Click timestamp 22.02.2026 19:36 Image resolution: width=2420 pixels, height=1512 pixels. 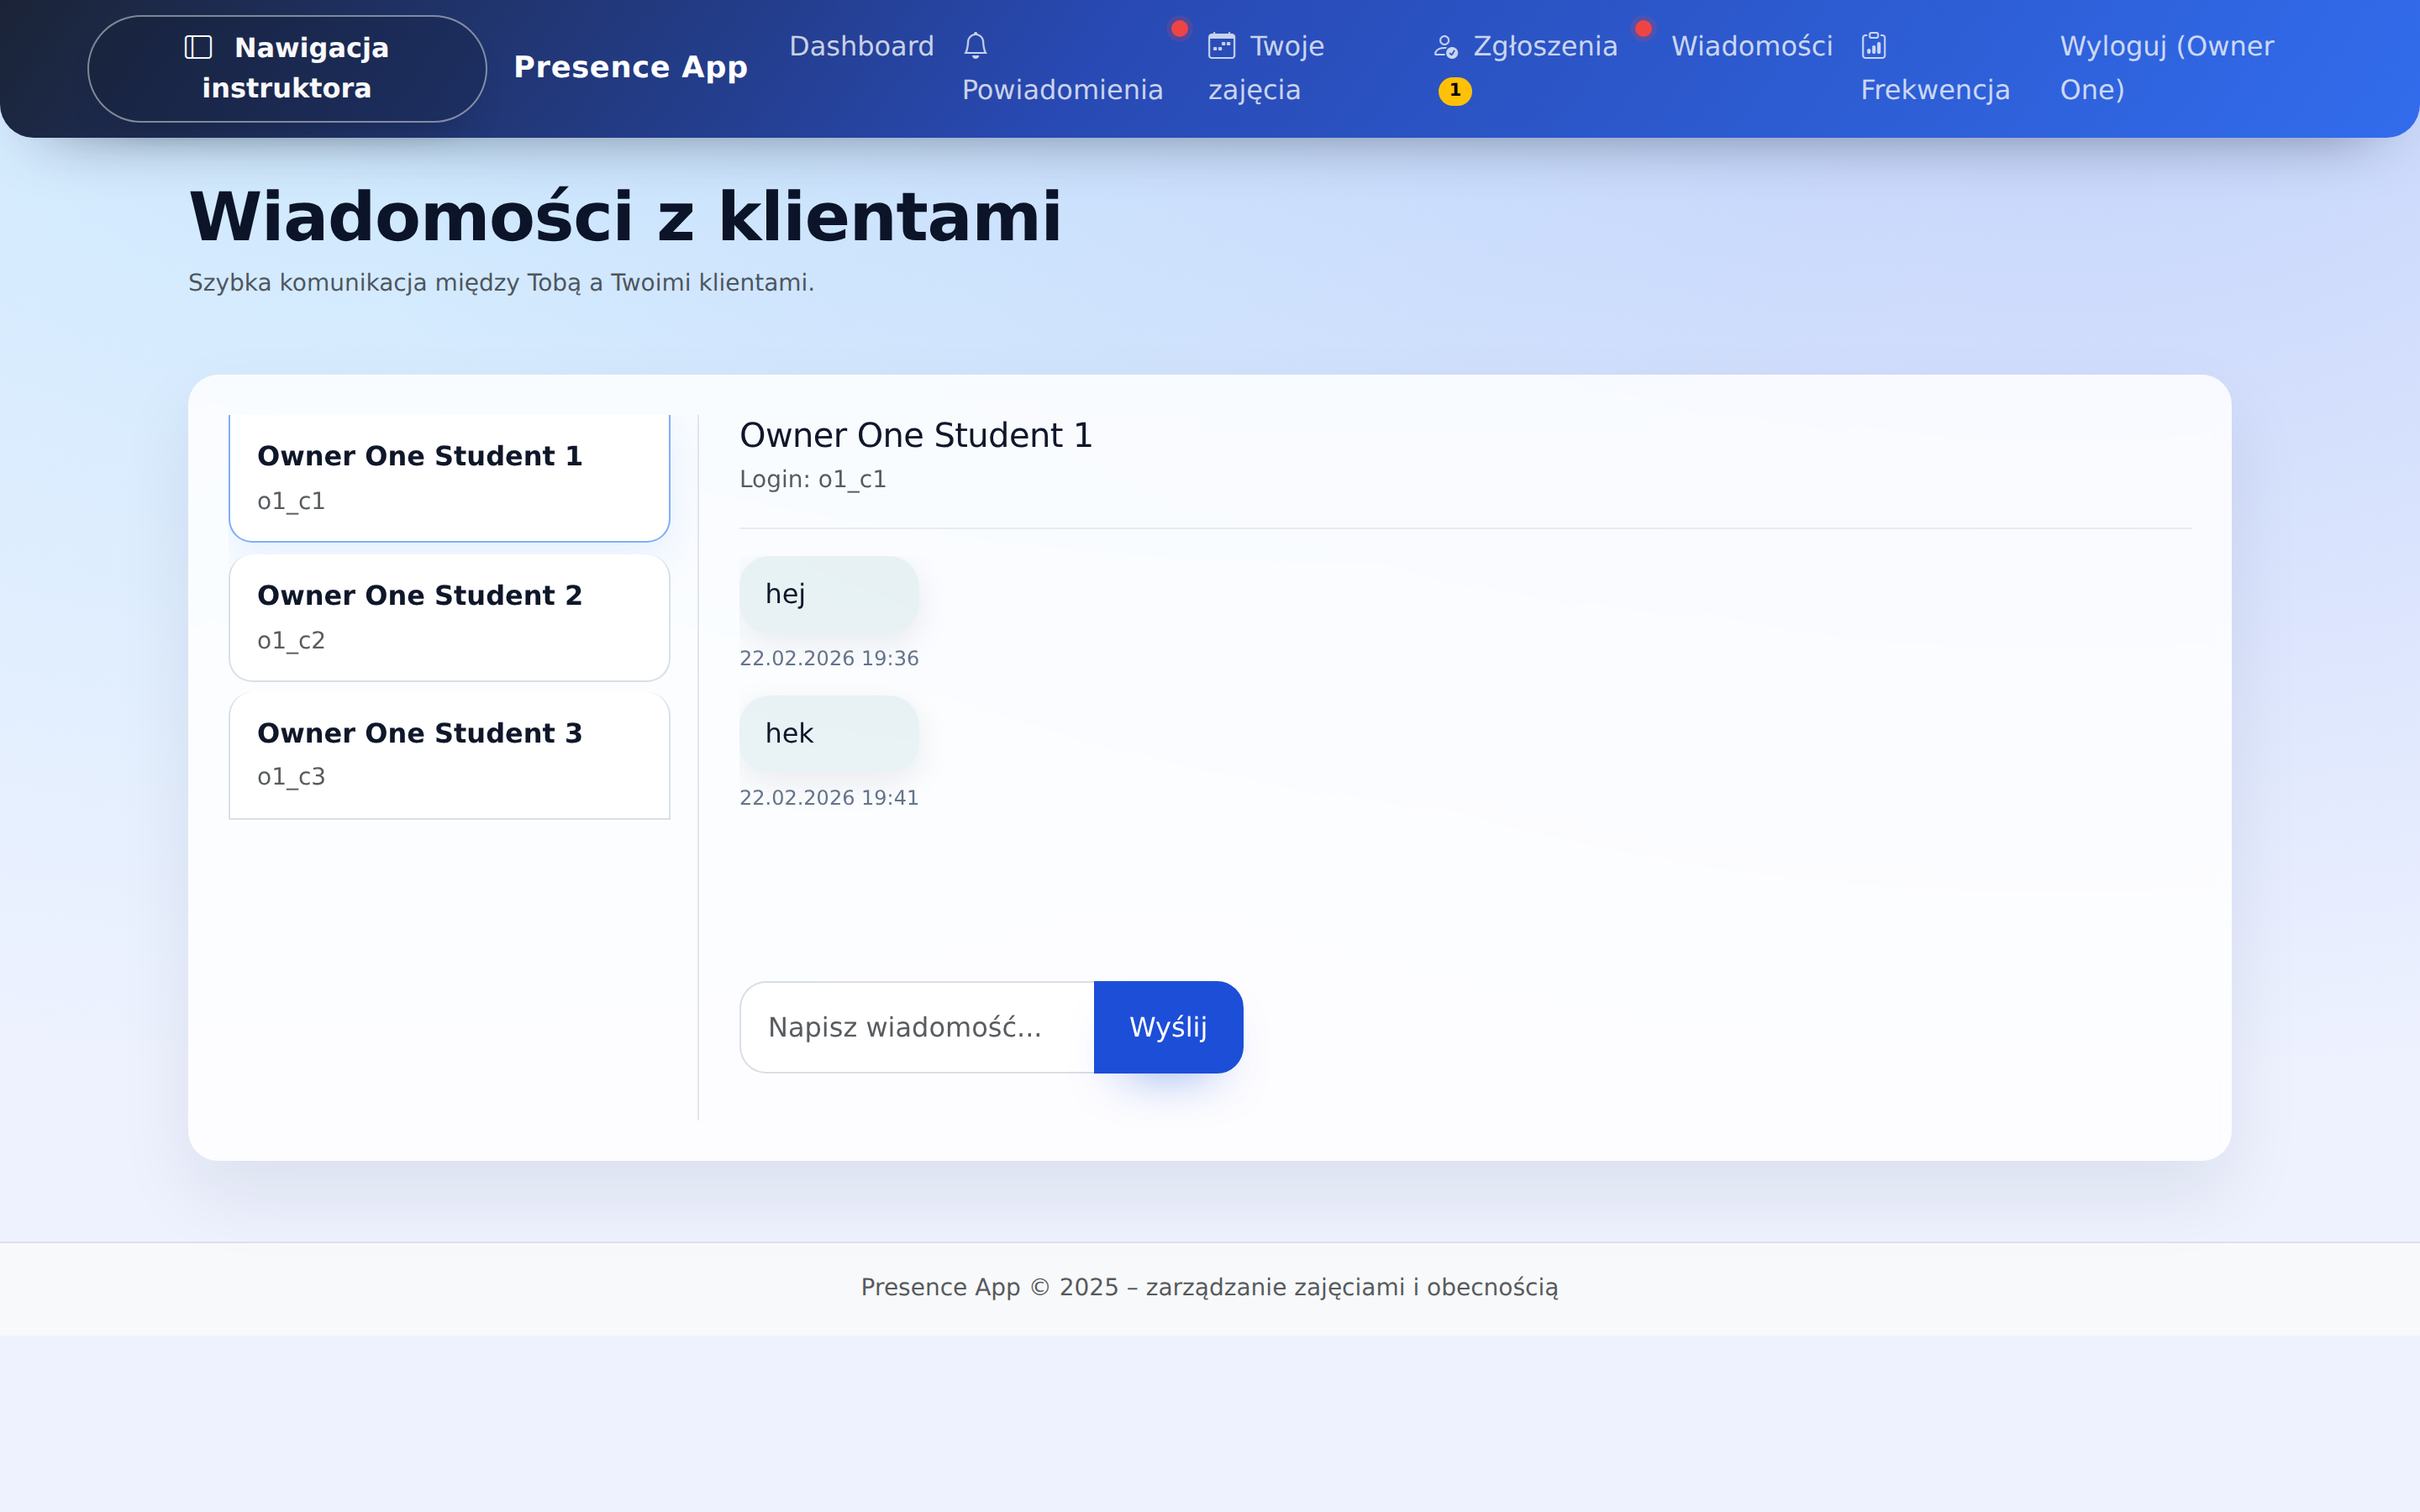829,658
